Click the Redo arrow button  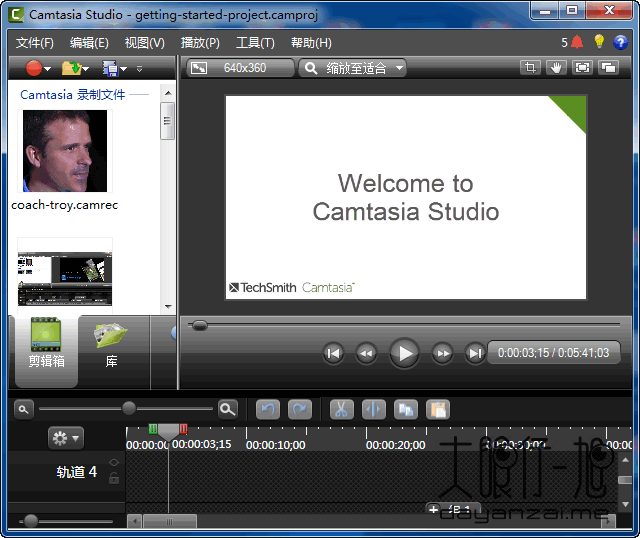click(300, 409)
